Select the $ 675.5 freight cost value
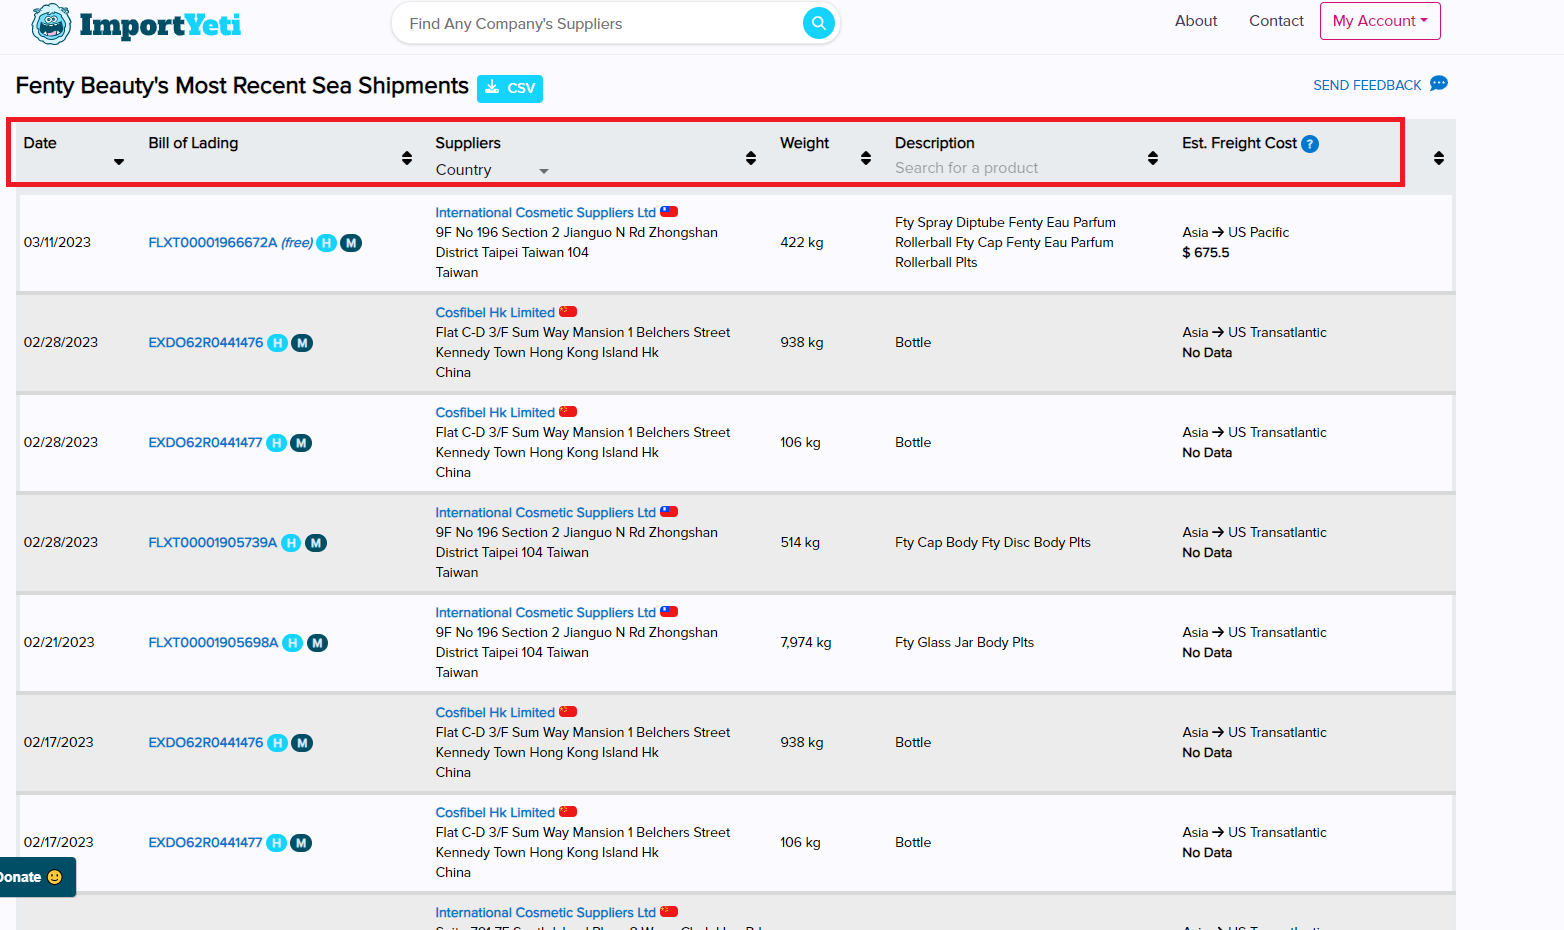 (1206, 253)
